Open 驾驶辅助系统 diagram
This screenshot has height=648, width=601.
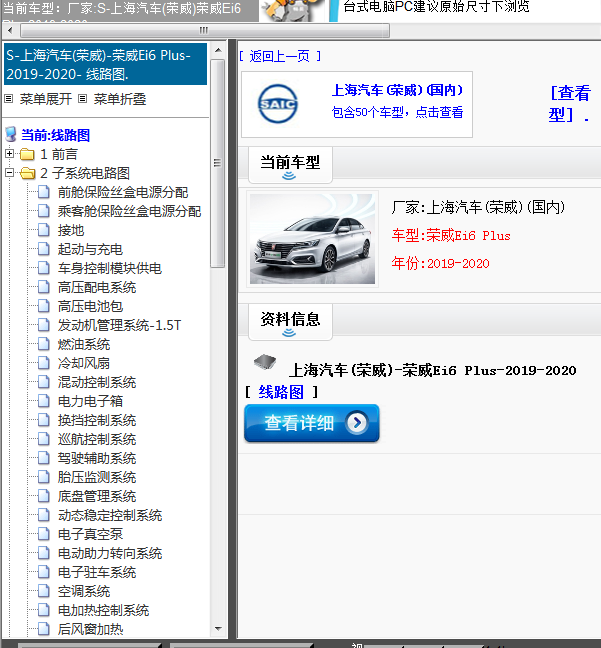(97, 458)
